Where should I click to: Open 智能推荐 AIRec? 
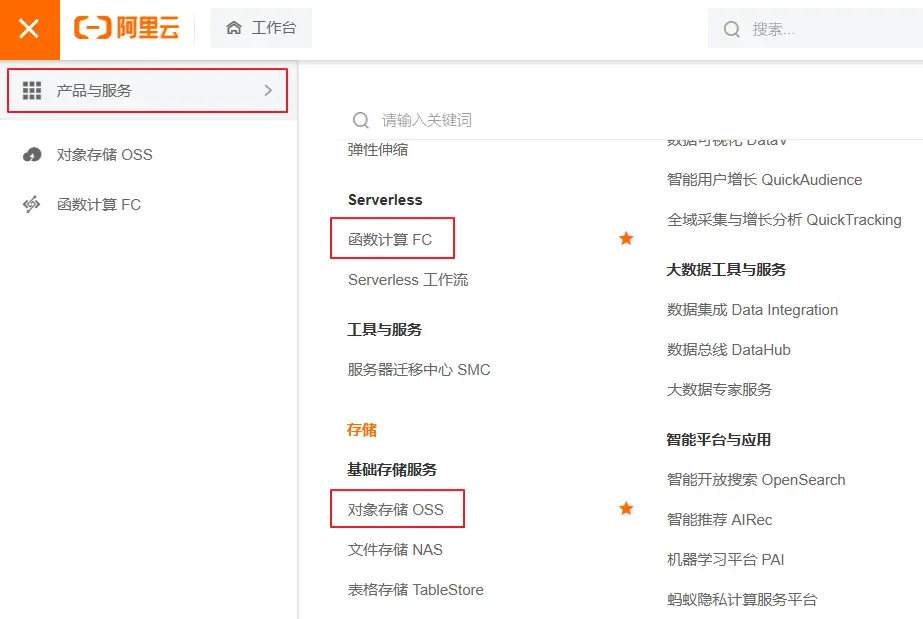(x=719, y=520)
